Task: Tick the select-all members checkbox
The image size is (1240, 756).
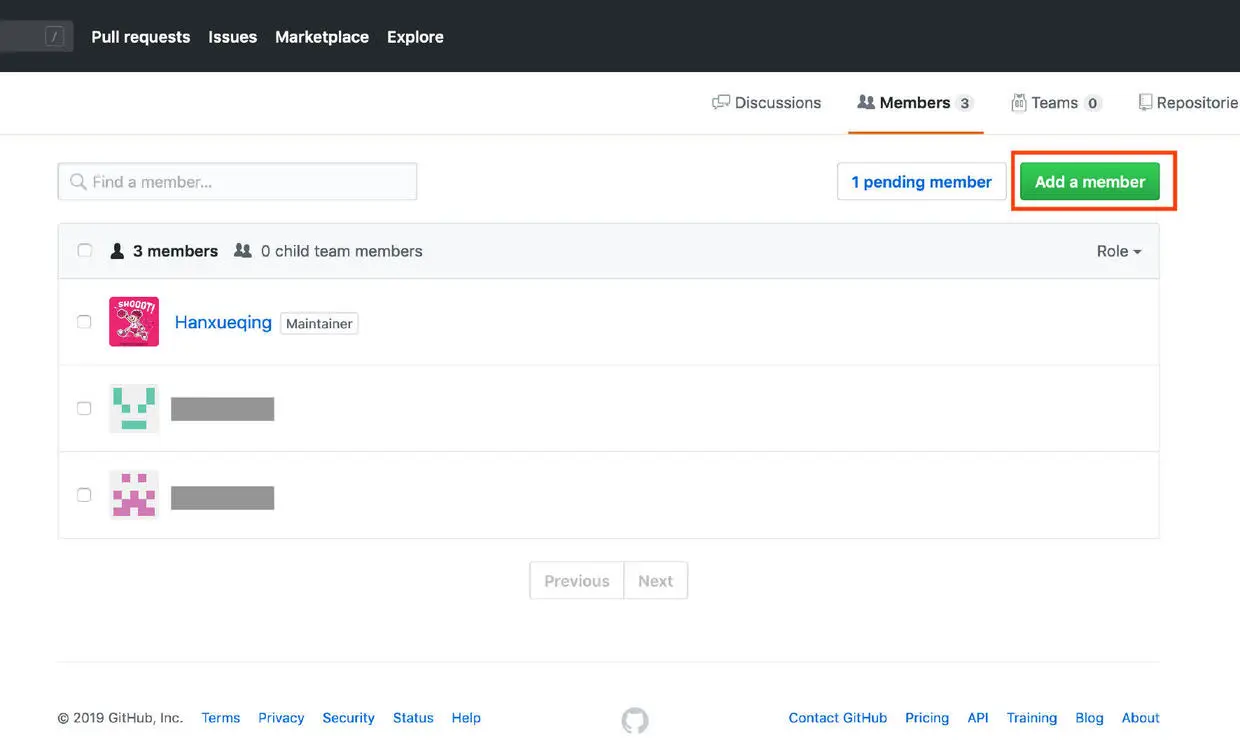Action: click(x=85, y=251)
